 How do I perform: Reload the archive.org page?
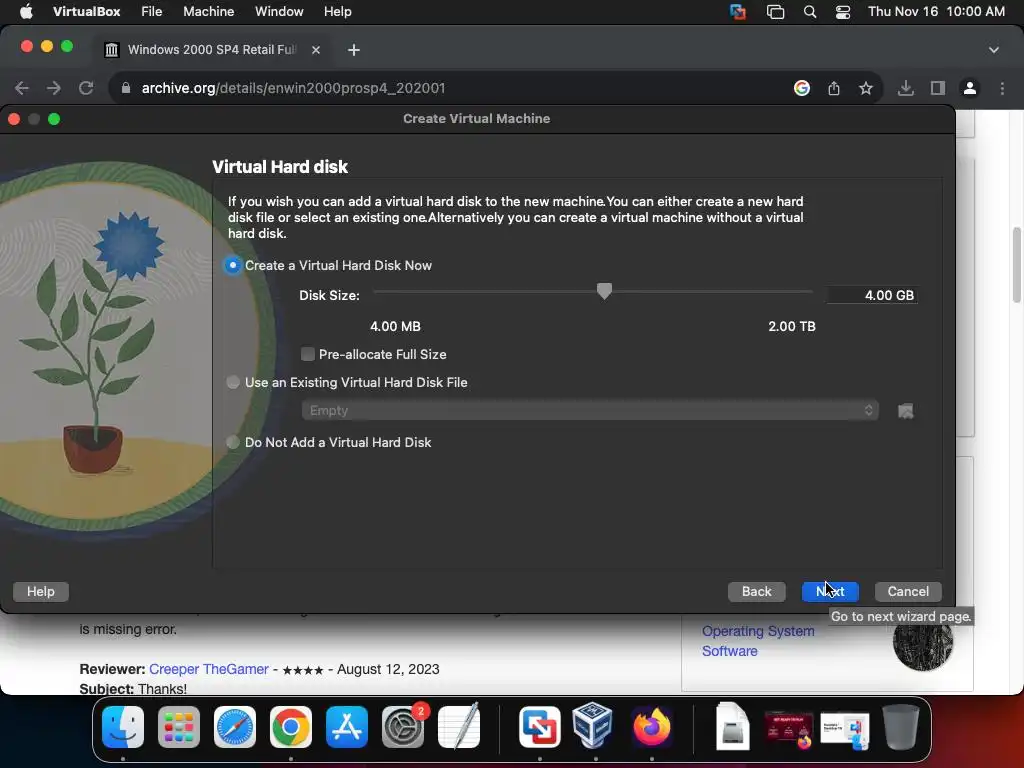(86, 88)
